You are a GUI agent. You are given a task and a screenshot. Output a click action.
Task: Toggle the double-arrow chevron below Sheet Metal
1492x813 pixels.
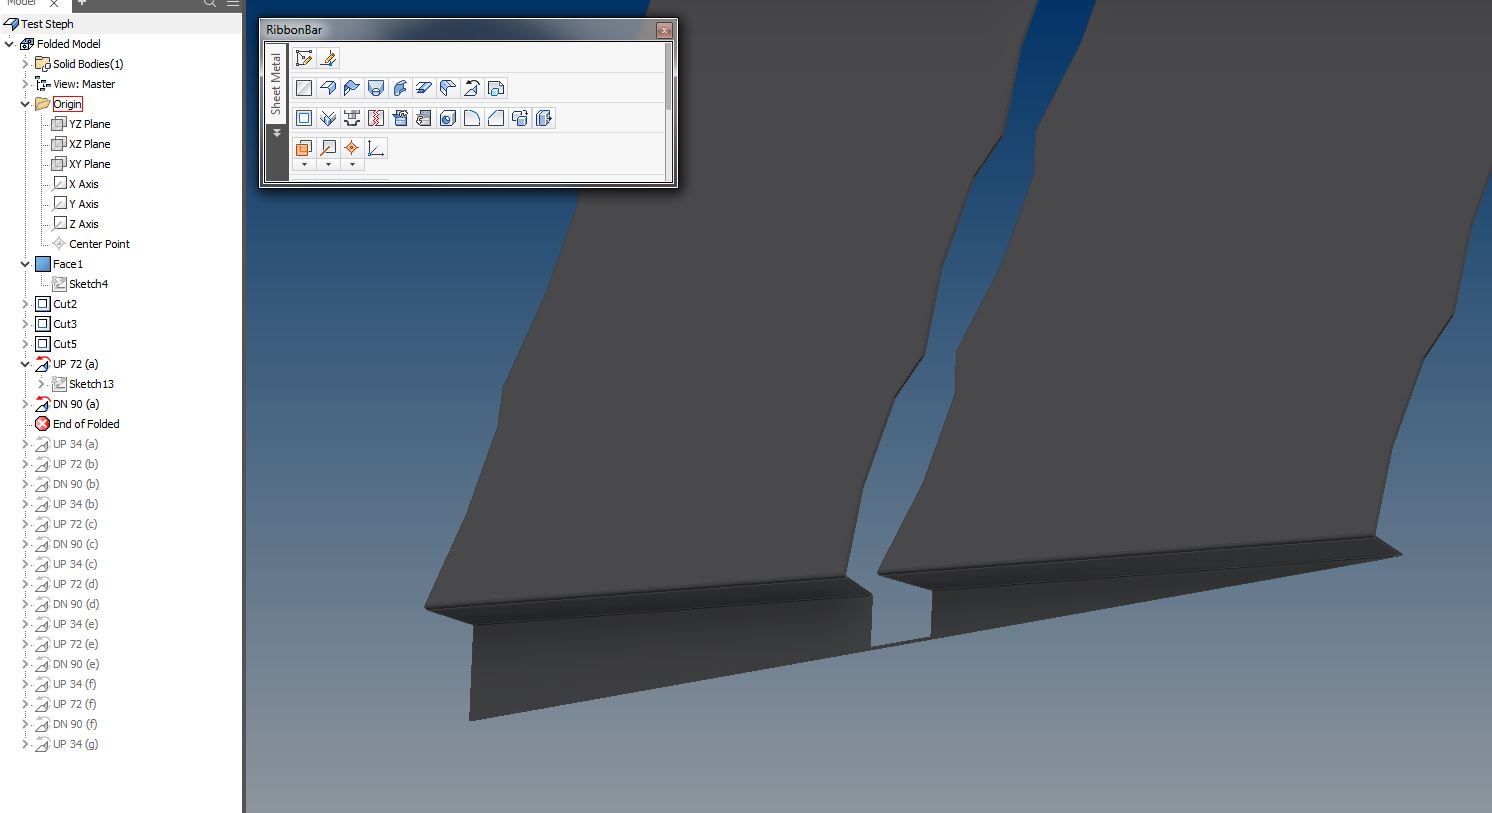tap(277, 131)
